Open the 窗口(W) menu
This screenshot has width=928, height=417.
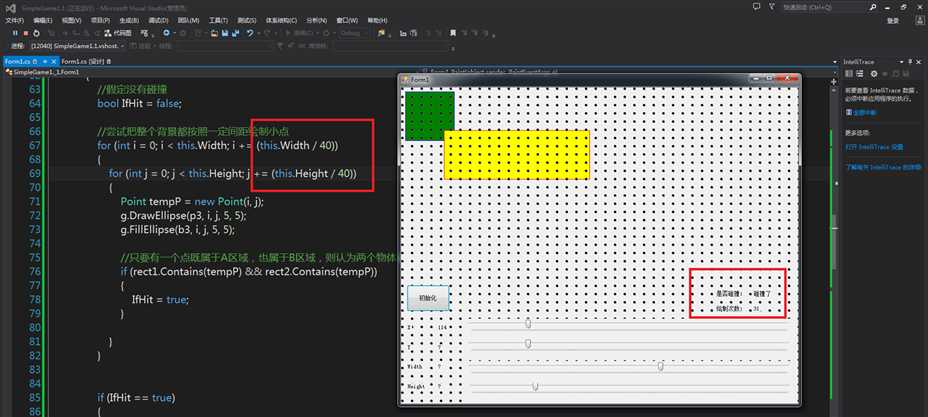[347, 20]
